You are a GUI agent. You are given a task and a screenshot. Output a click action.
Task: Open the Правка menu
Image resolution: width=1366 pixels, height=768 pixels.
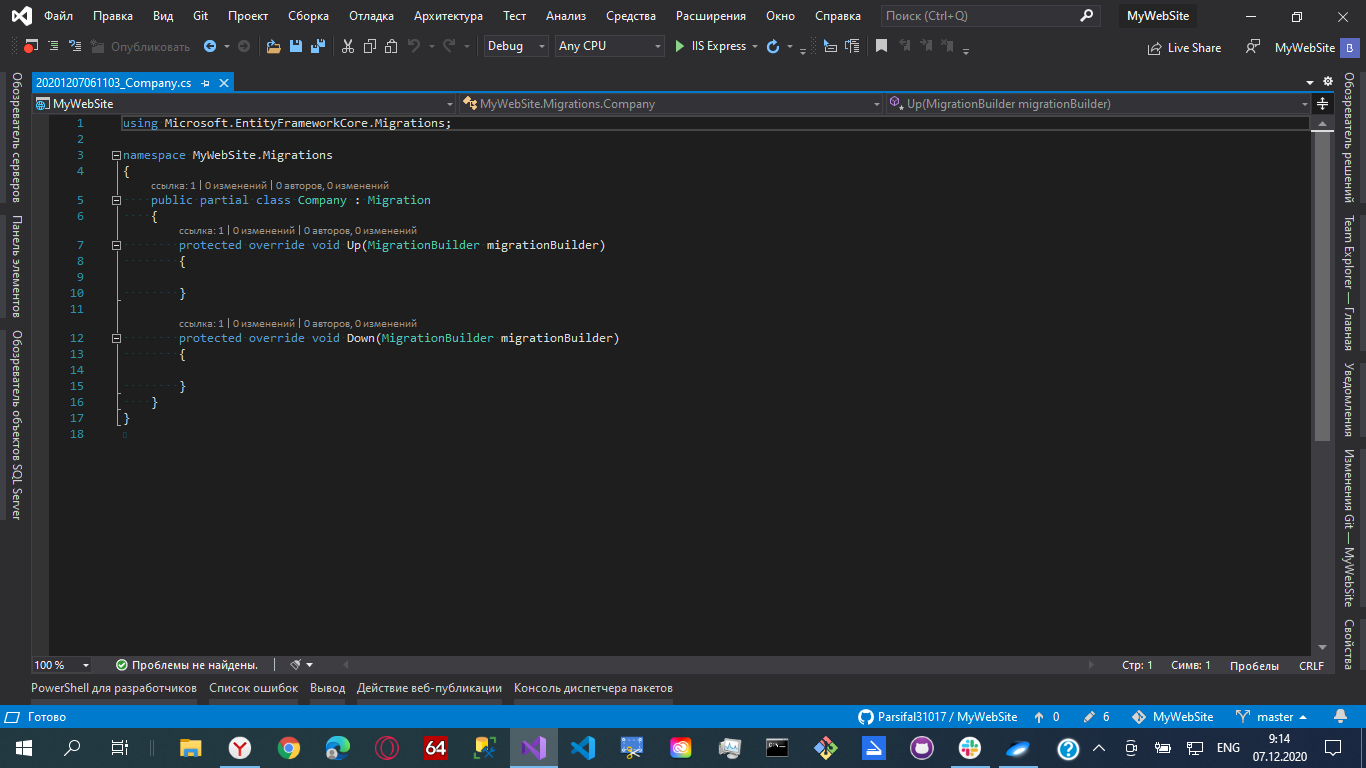(x=113, y=16)
